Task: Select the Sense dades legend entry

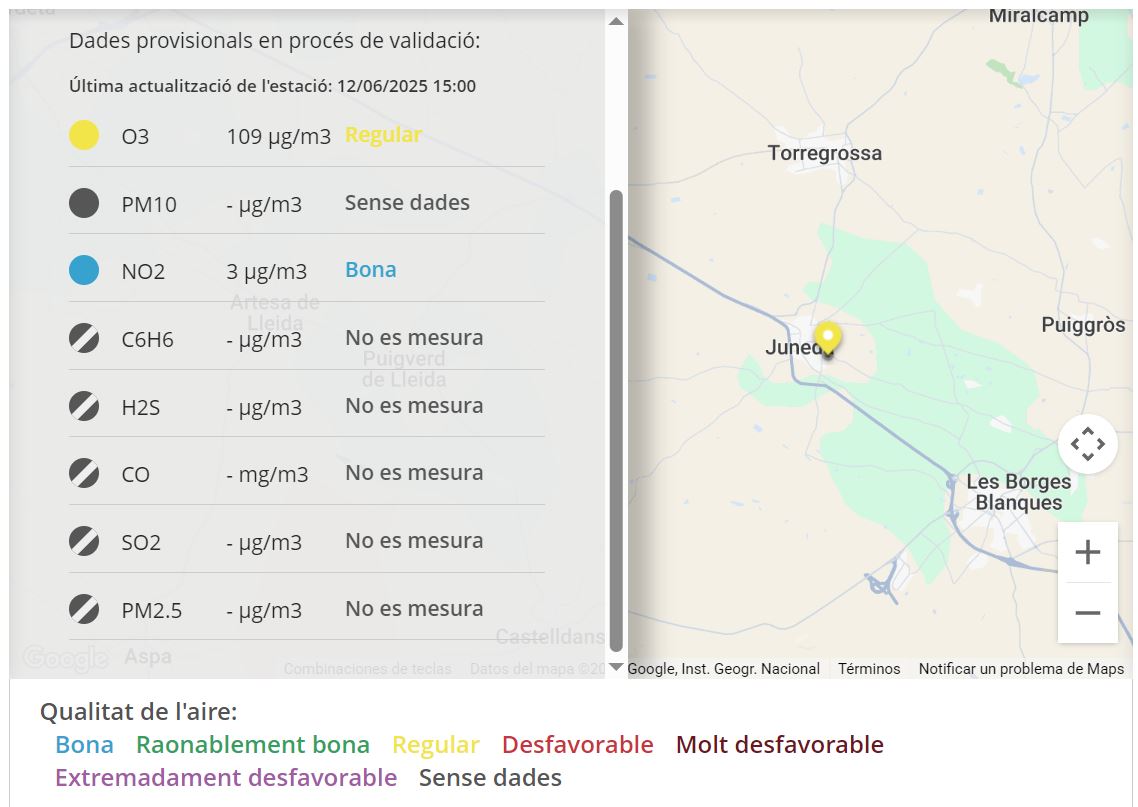Action: pos(489,777)
